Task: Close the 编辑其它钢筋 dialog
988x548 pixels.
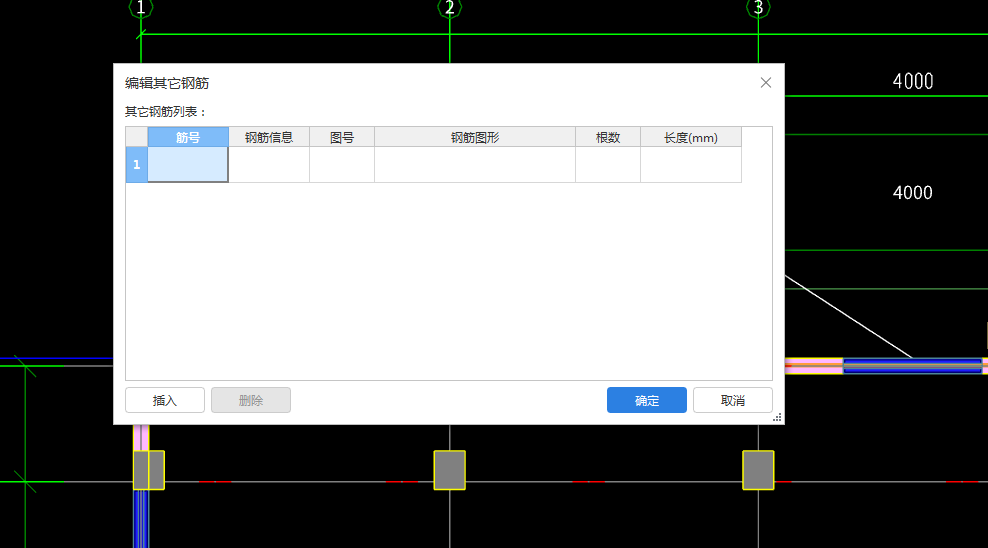Action: coord(766,83)
